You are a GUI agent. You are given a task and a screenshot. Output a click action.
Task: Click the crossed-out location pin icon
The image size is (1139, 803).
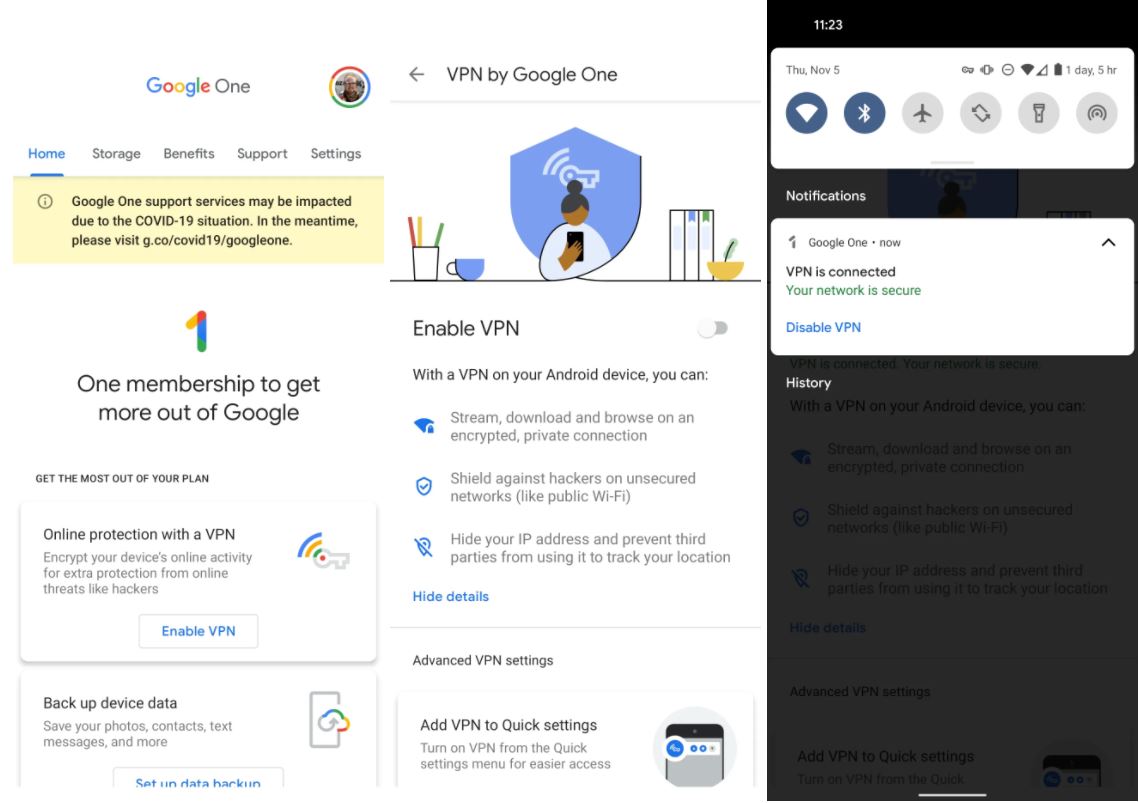coord(423,547)
